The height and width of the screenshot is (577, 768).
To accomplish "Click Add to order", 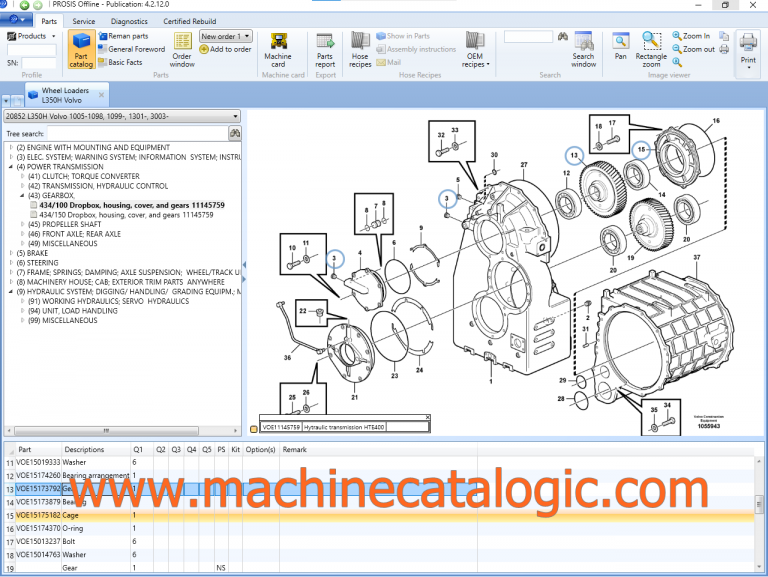I will coord(226,49).
